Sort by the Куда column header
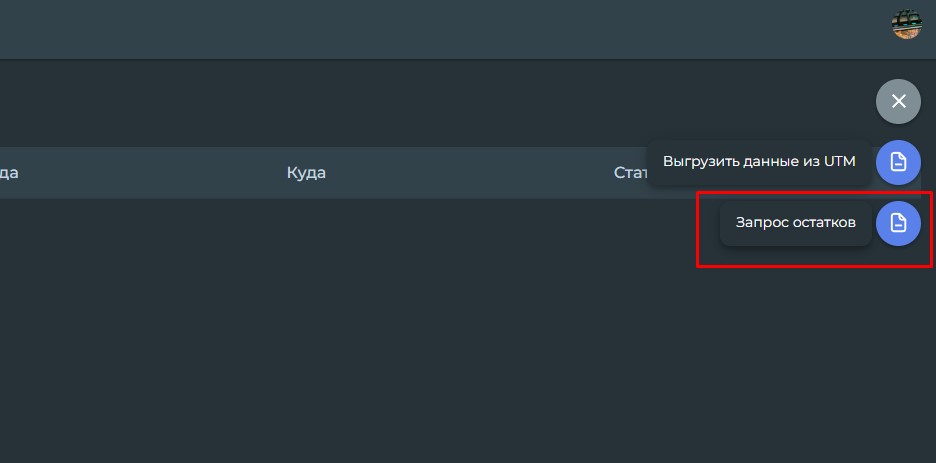Viewport: 936px width, 463px height. [x=306, y=173]
